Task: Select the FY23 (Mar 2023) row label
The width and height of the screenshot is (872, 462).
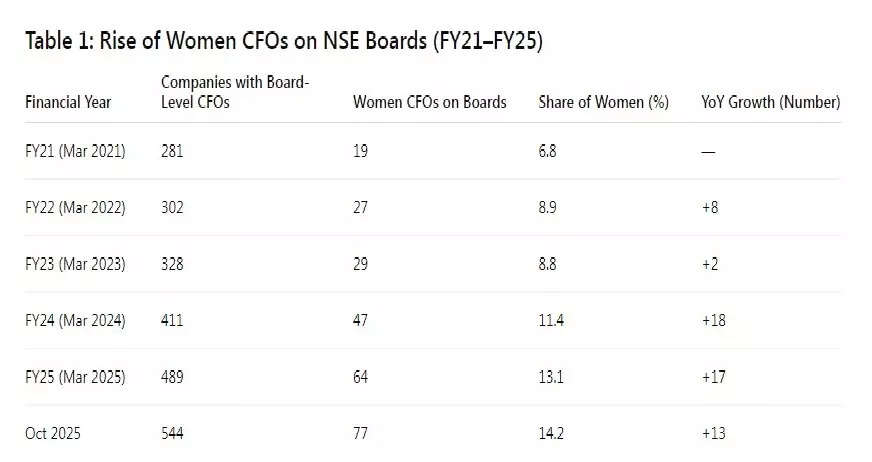Action: point(75,264)
